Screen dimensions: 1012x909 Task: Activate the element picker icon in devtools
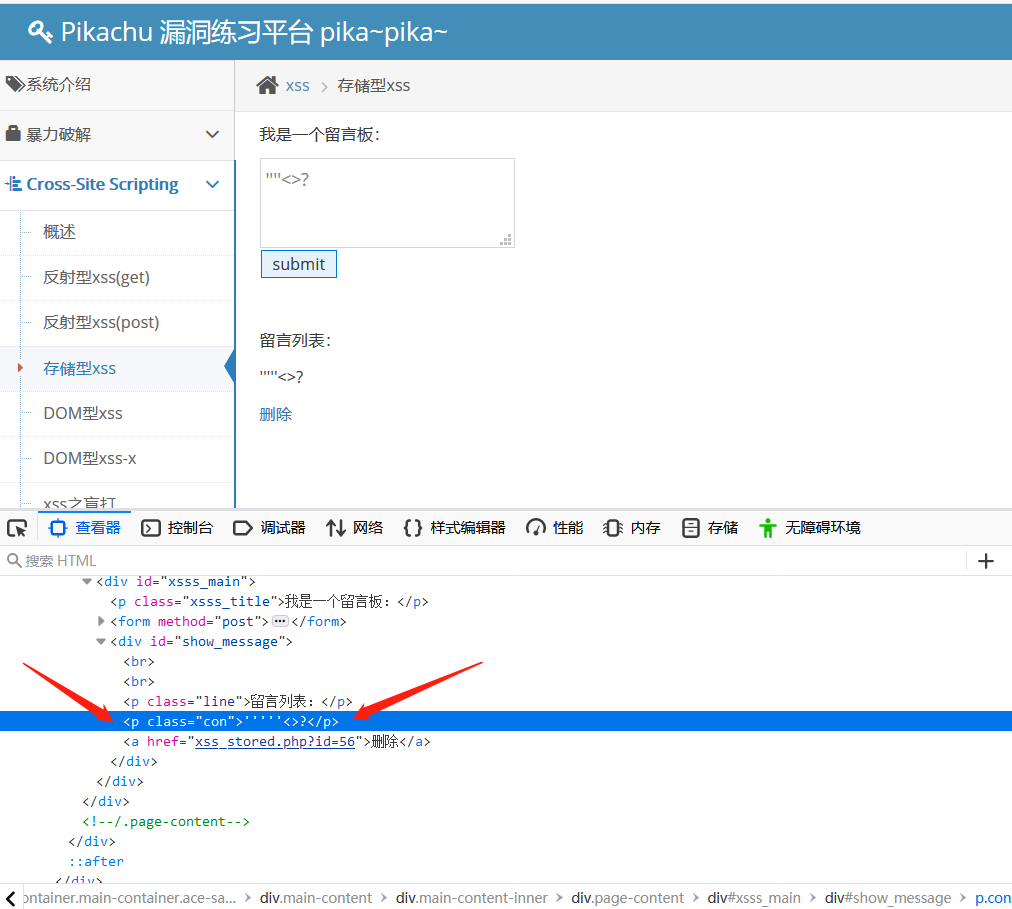17,528
